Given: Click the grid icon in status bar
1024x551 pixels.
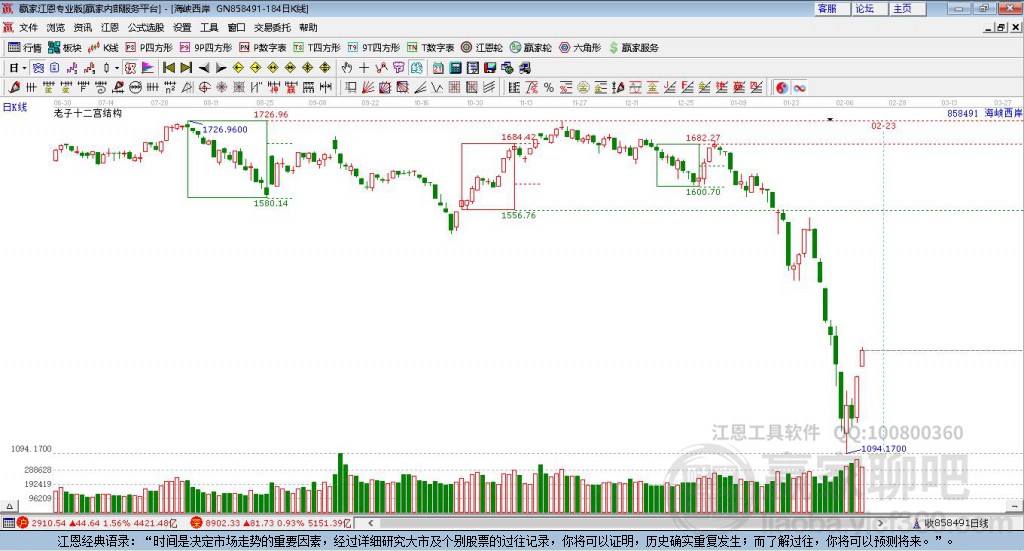Looking at the screenshot, I should (8, 523).
